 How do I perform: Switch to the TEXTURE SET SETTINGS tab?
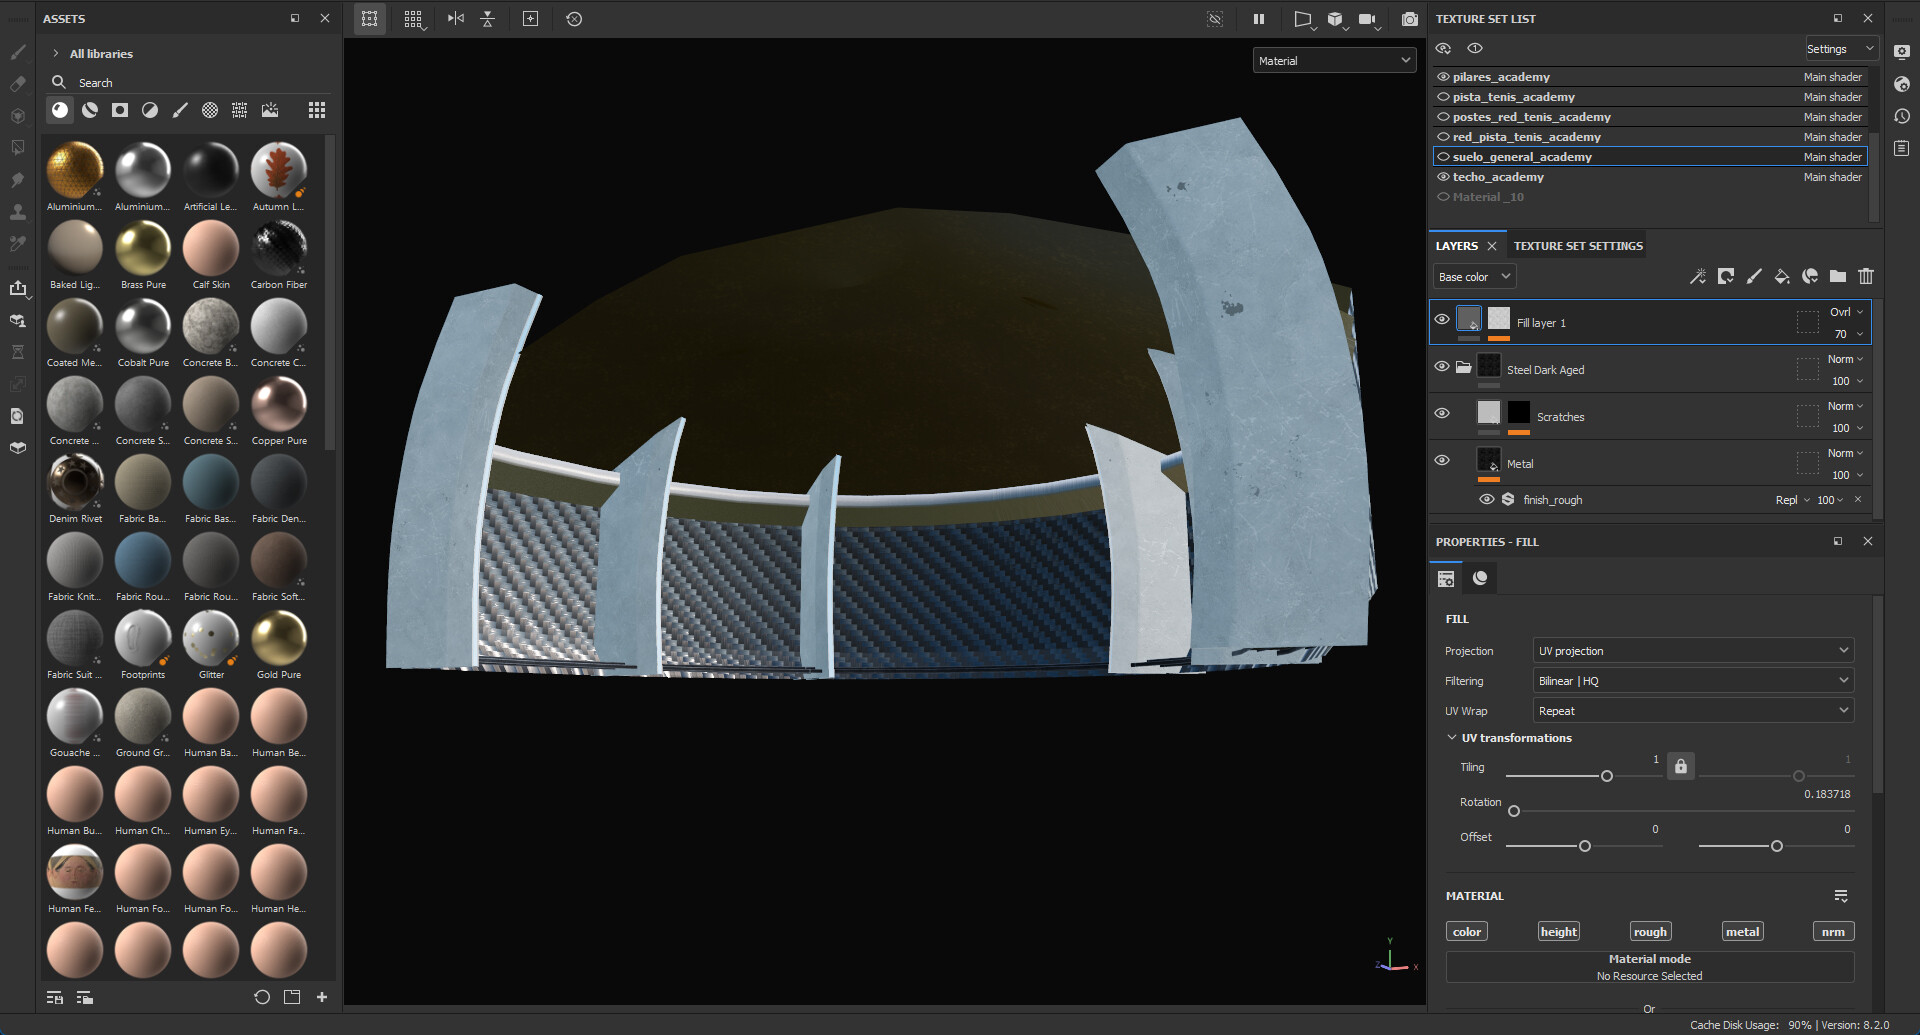pyautogui.click(x=1578, y=245)
